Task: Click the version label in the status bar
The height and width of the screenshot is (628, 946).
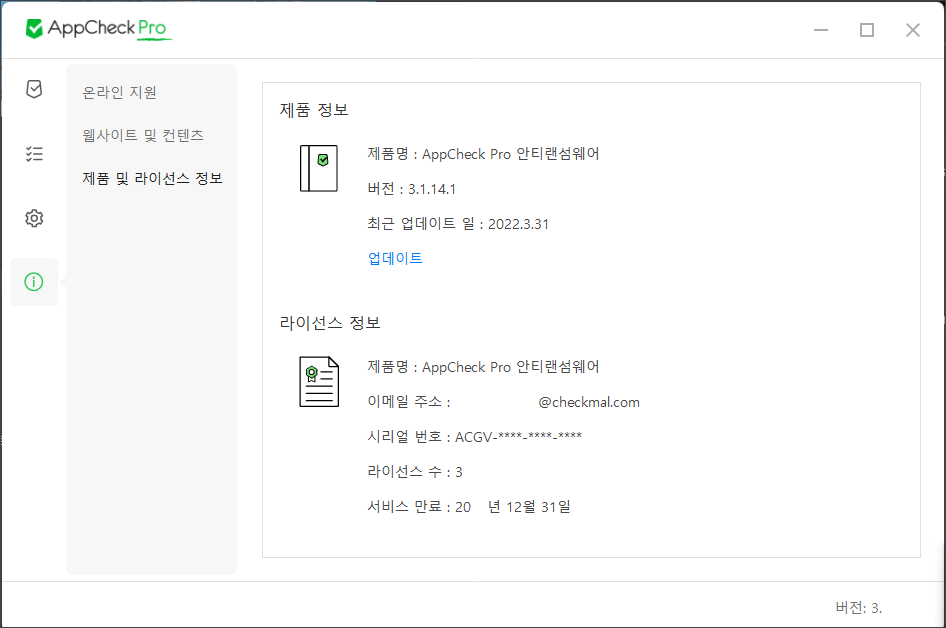Action: click(x=858, y=607)
